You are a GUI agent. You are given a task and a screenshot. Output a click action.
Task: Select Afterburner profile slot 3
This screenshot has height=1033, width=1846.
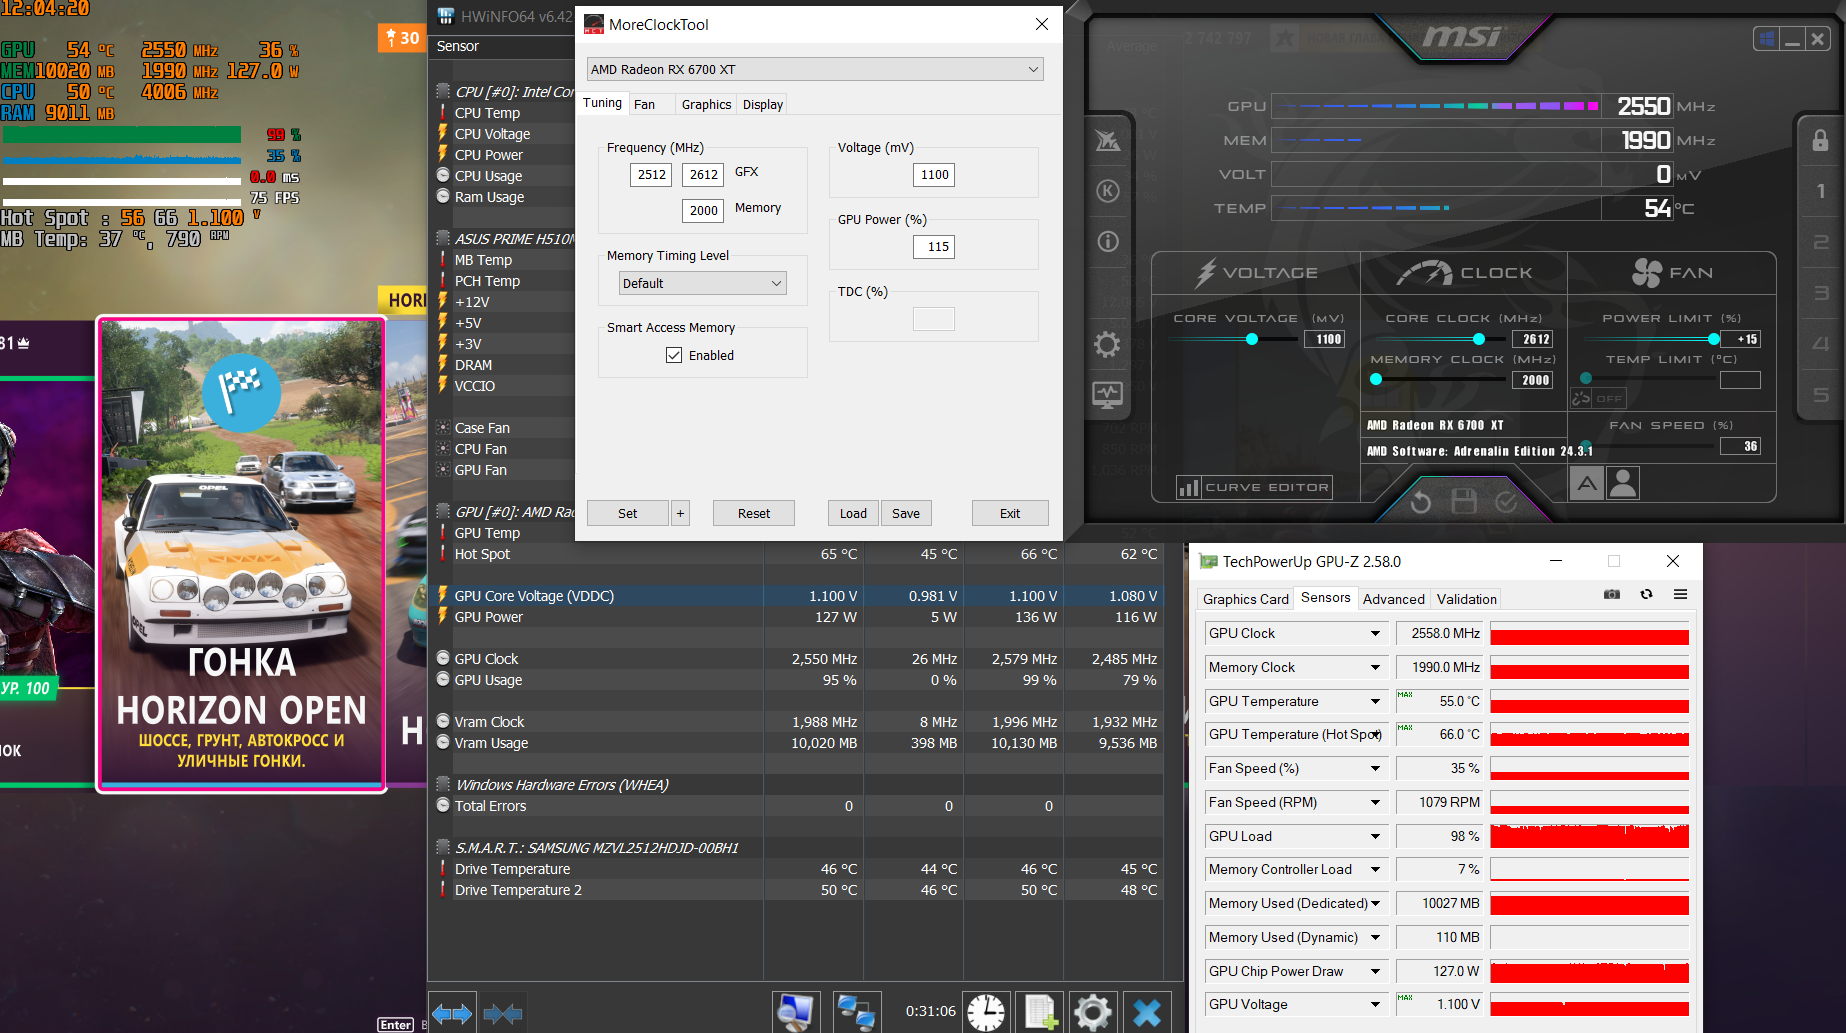point(1820,293)
